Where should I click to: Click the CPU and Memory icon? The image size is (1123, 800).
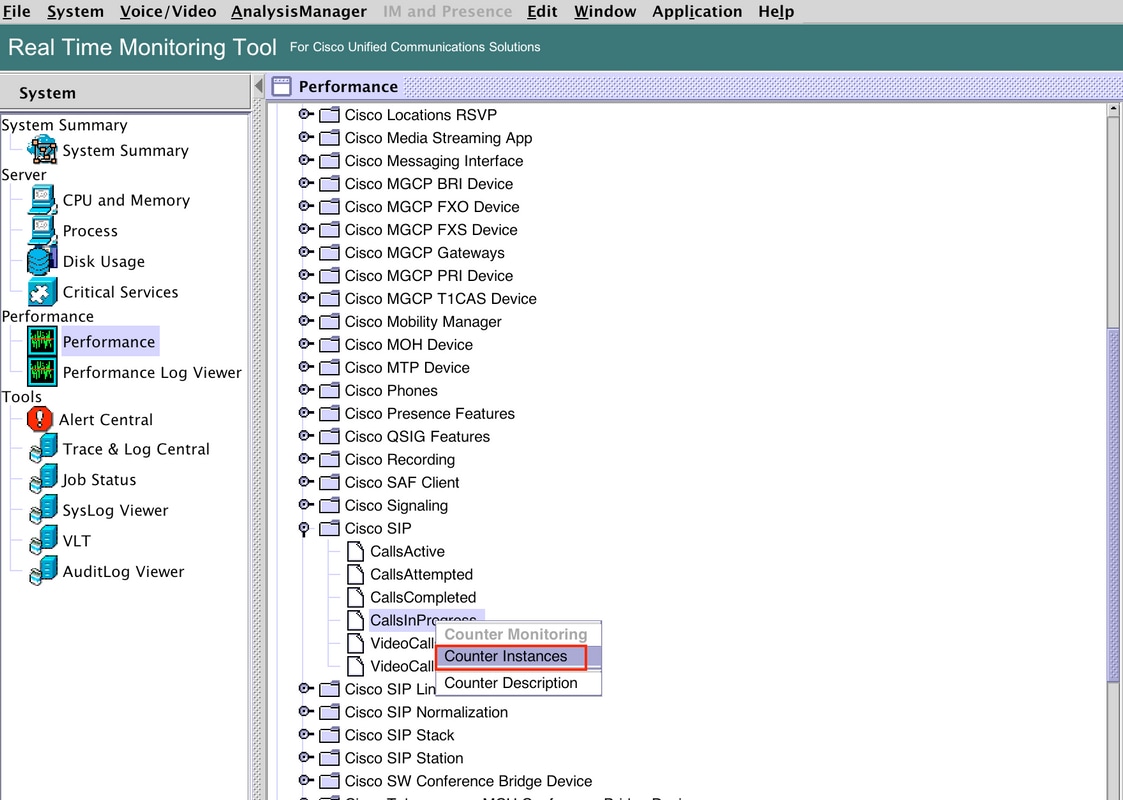tap(42, 200)
